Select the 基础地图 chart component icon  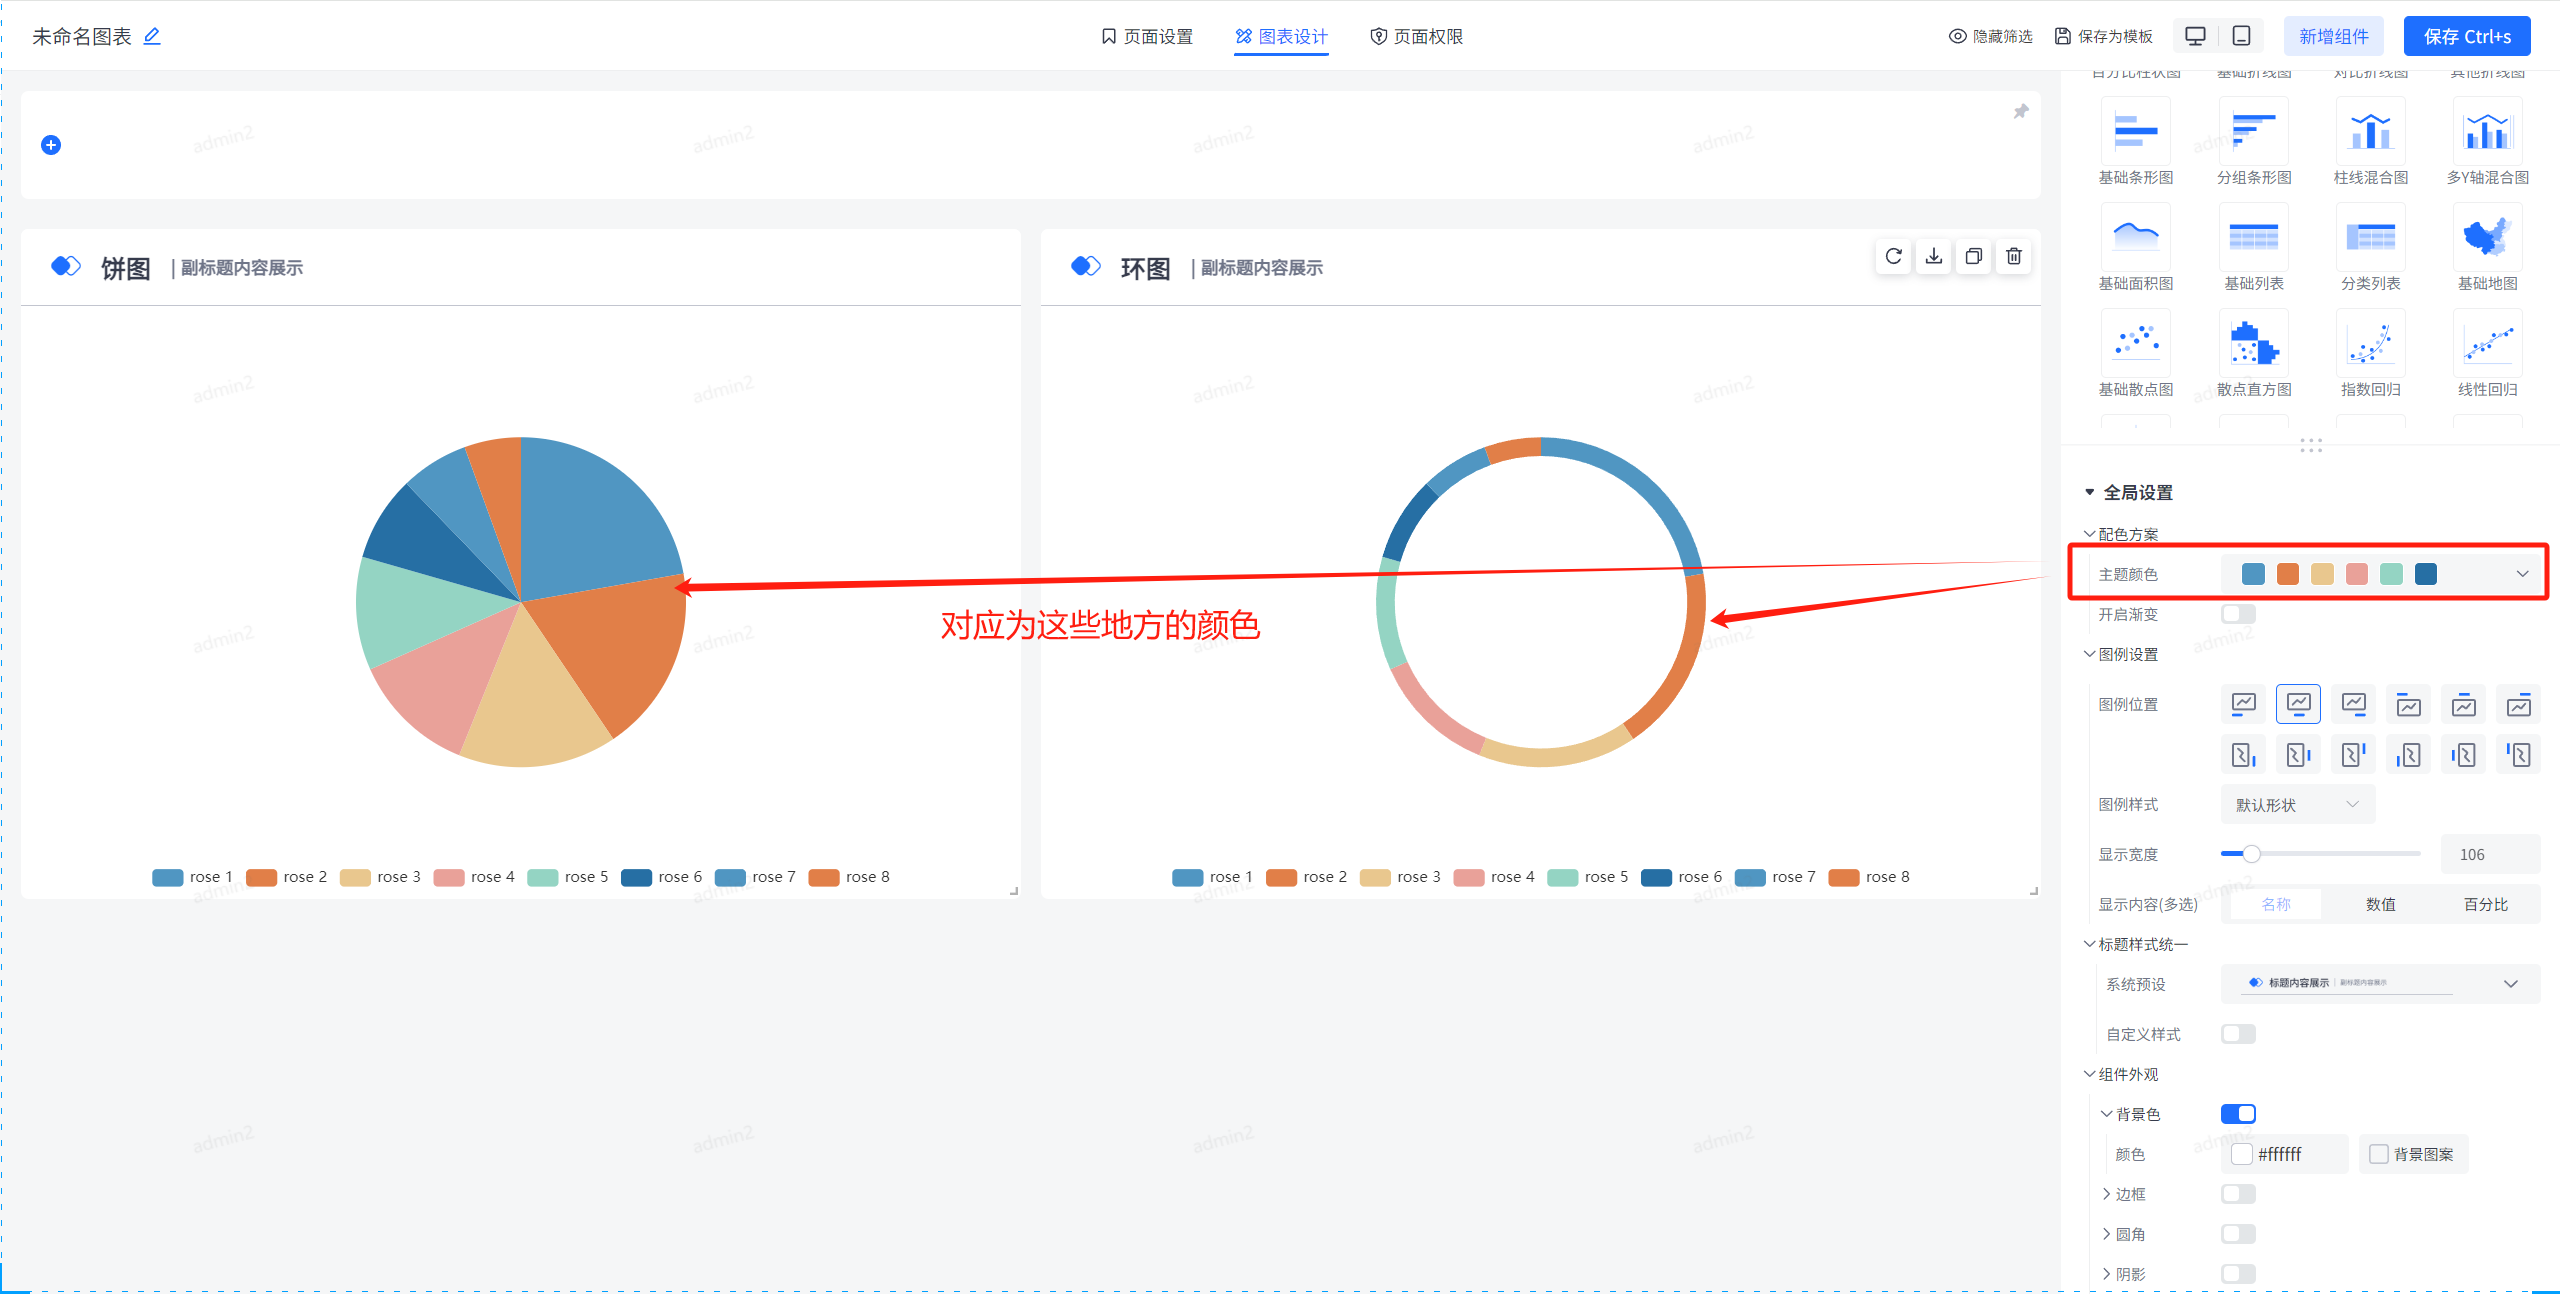coord(2487,238)
